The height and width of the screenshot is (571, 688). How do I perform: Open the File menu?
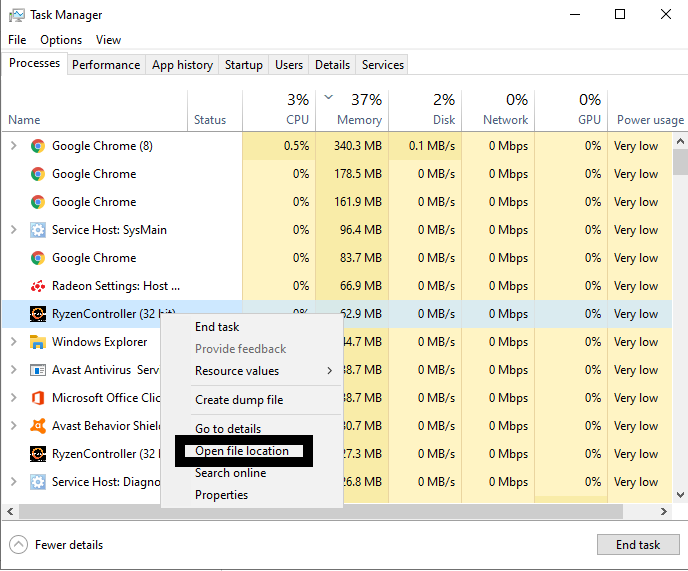(x=17, y=40)
